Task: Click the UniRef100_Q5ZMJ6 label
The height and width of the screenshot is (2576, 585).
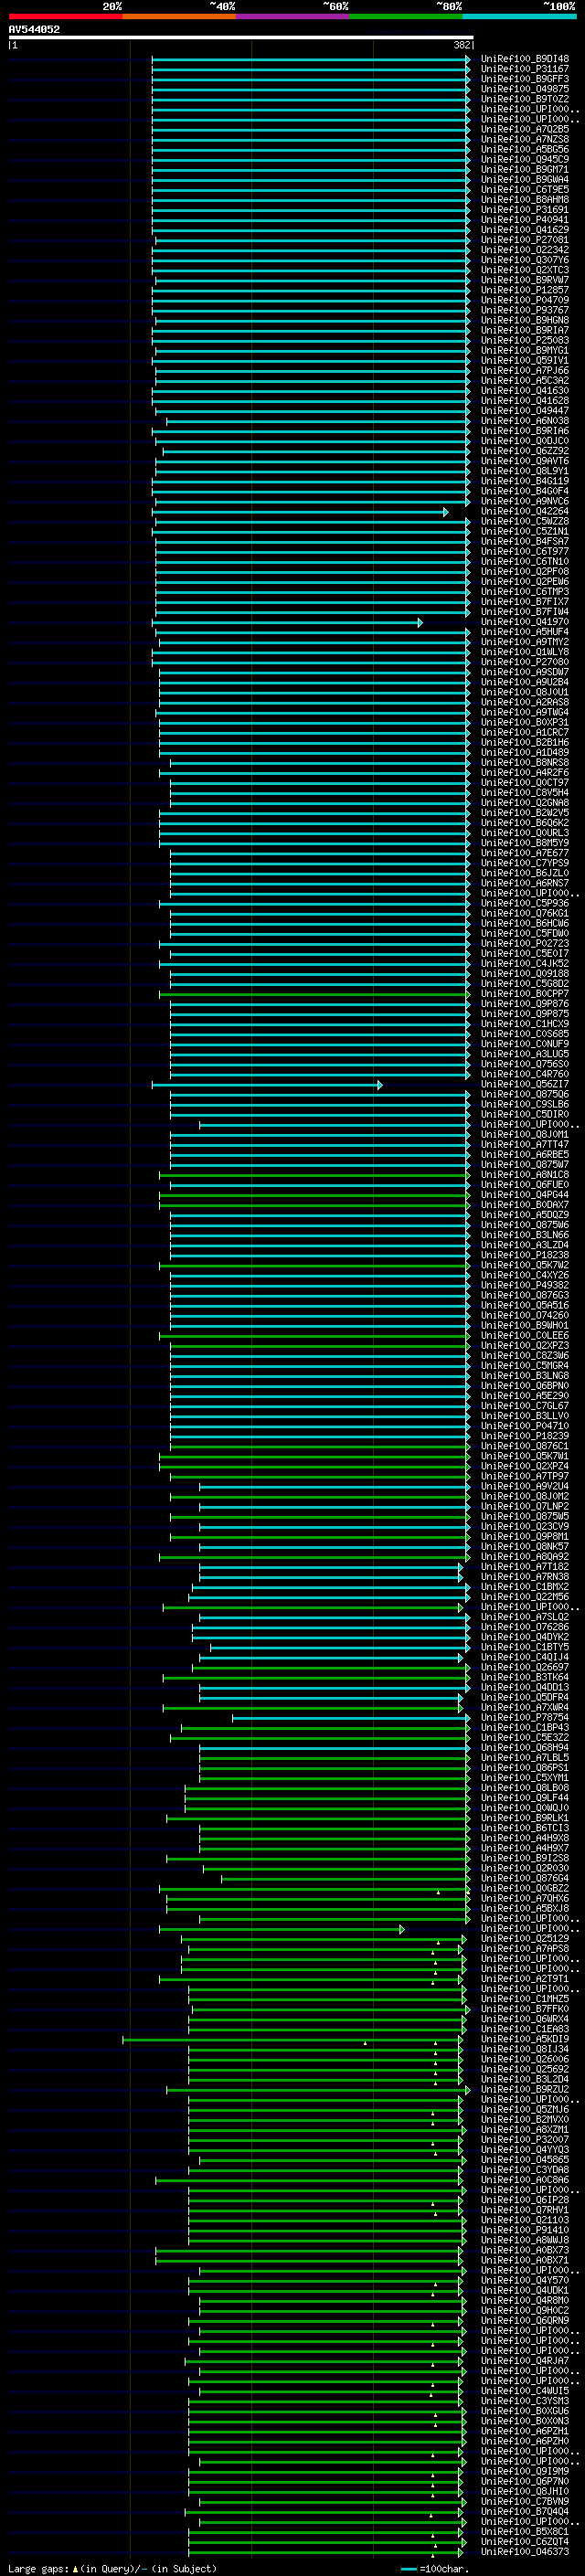Action: (524, 2109)
